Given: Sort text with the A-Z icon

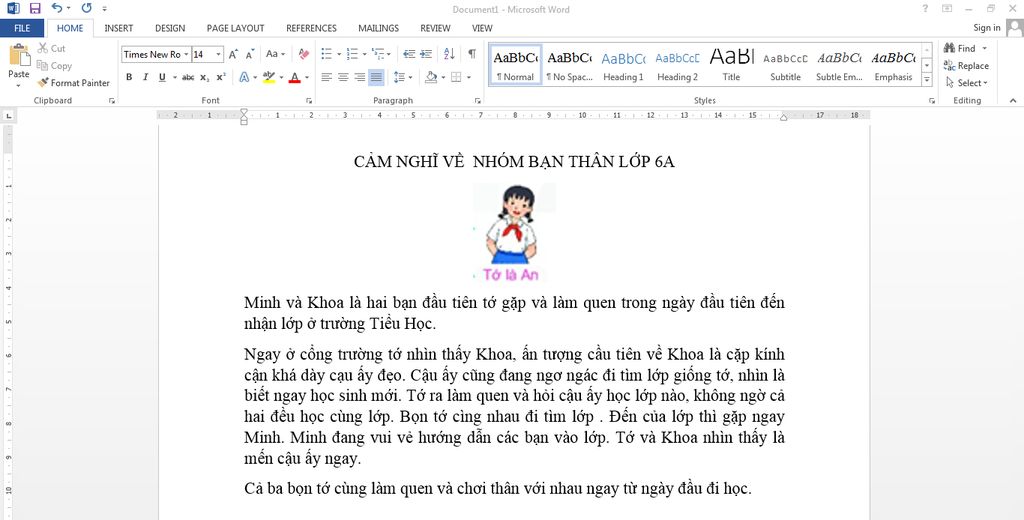Looking at the screenshot, I should [x=449, y=54].
